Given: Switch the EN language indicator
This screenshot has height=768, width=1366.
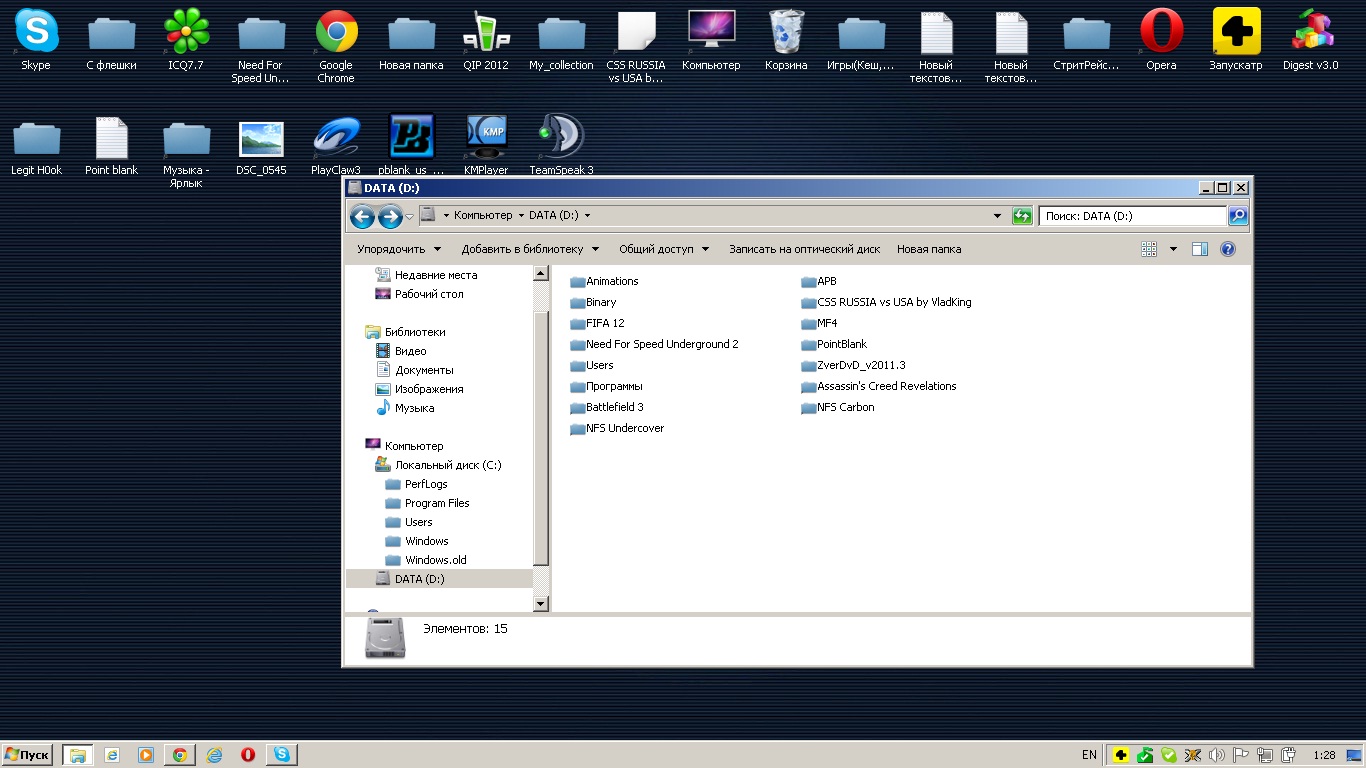Looking at the screenshot, I should [1089, 755].
